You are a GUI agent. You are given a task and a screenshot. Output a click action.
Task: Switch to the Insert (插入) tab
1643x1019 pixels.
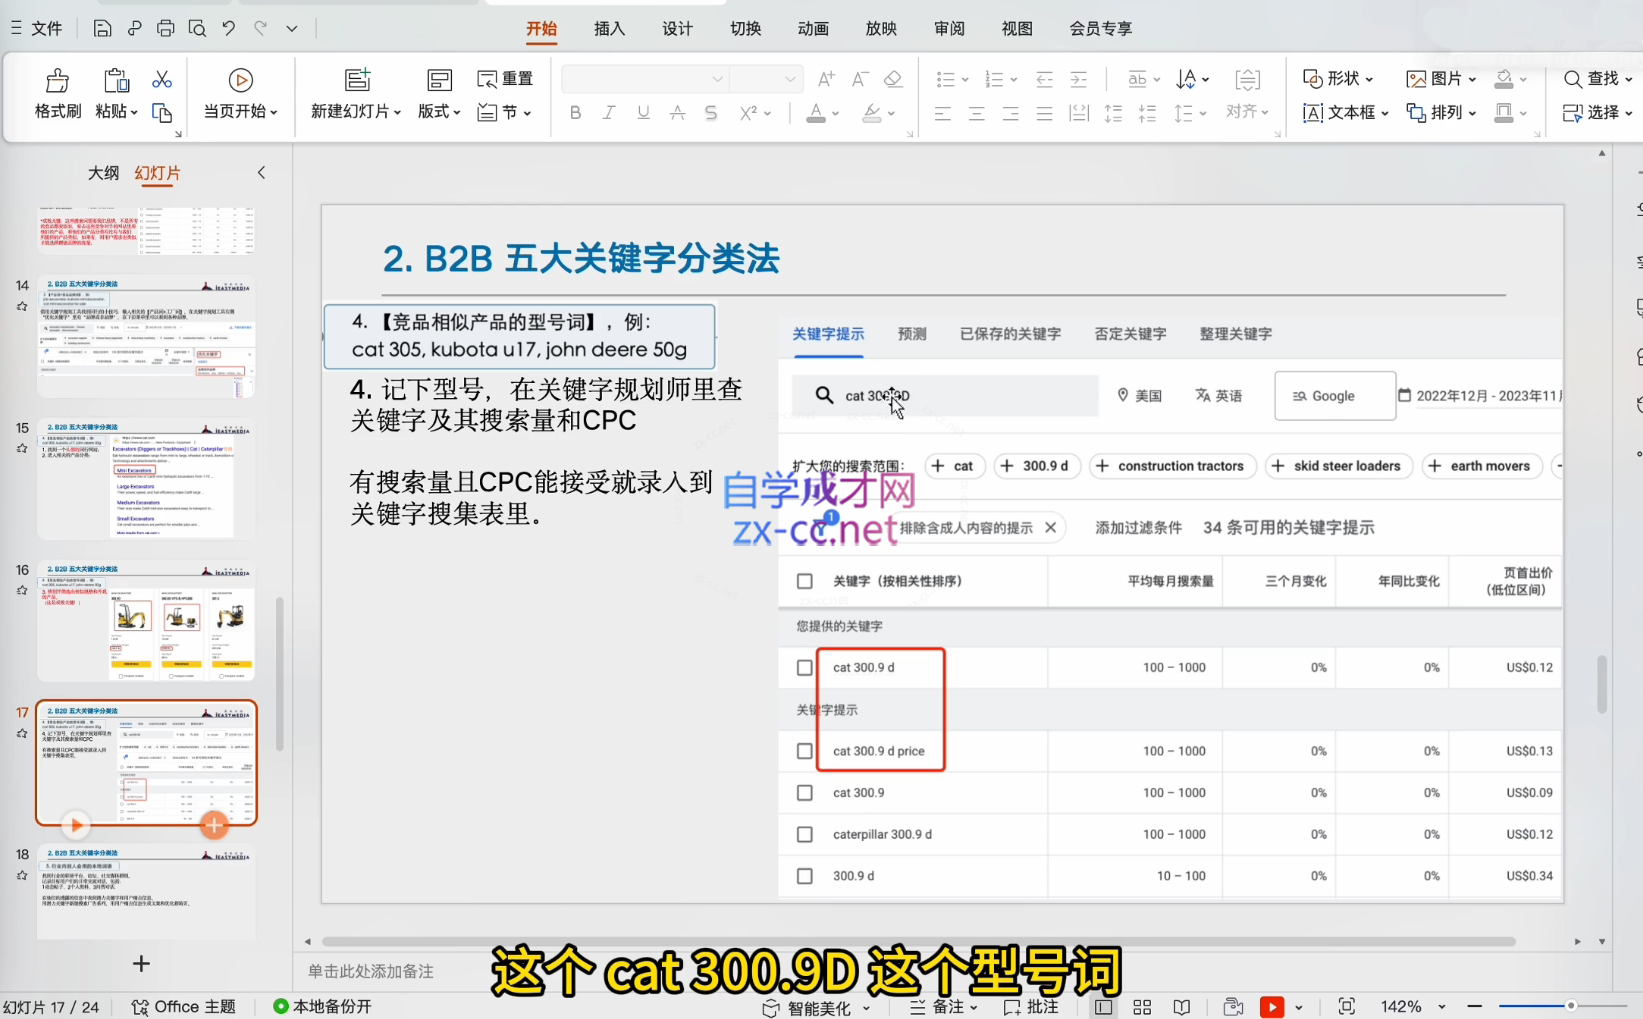[x=609, y=28]
